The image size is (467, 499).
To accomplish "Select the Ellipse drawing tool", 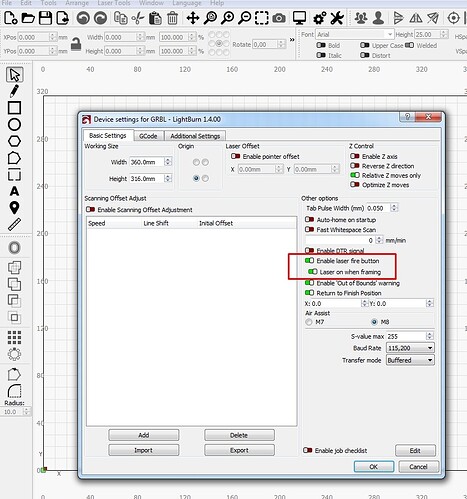I will pos(14,124).
